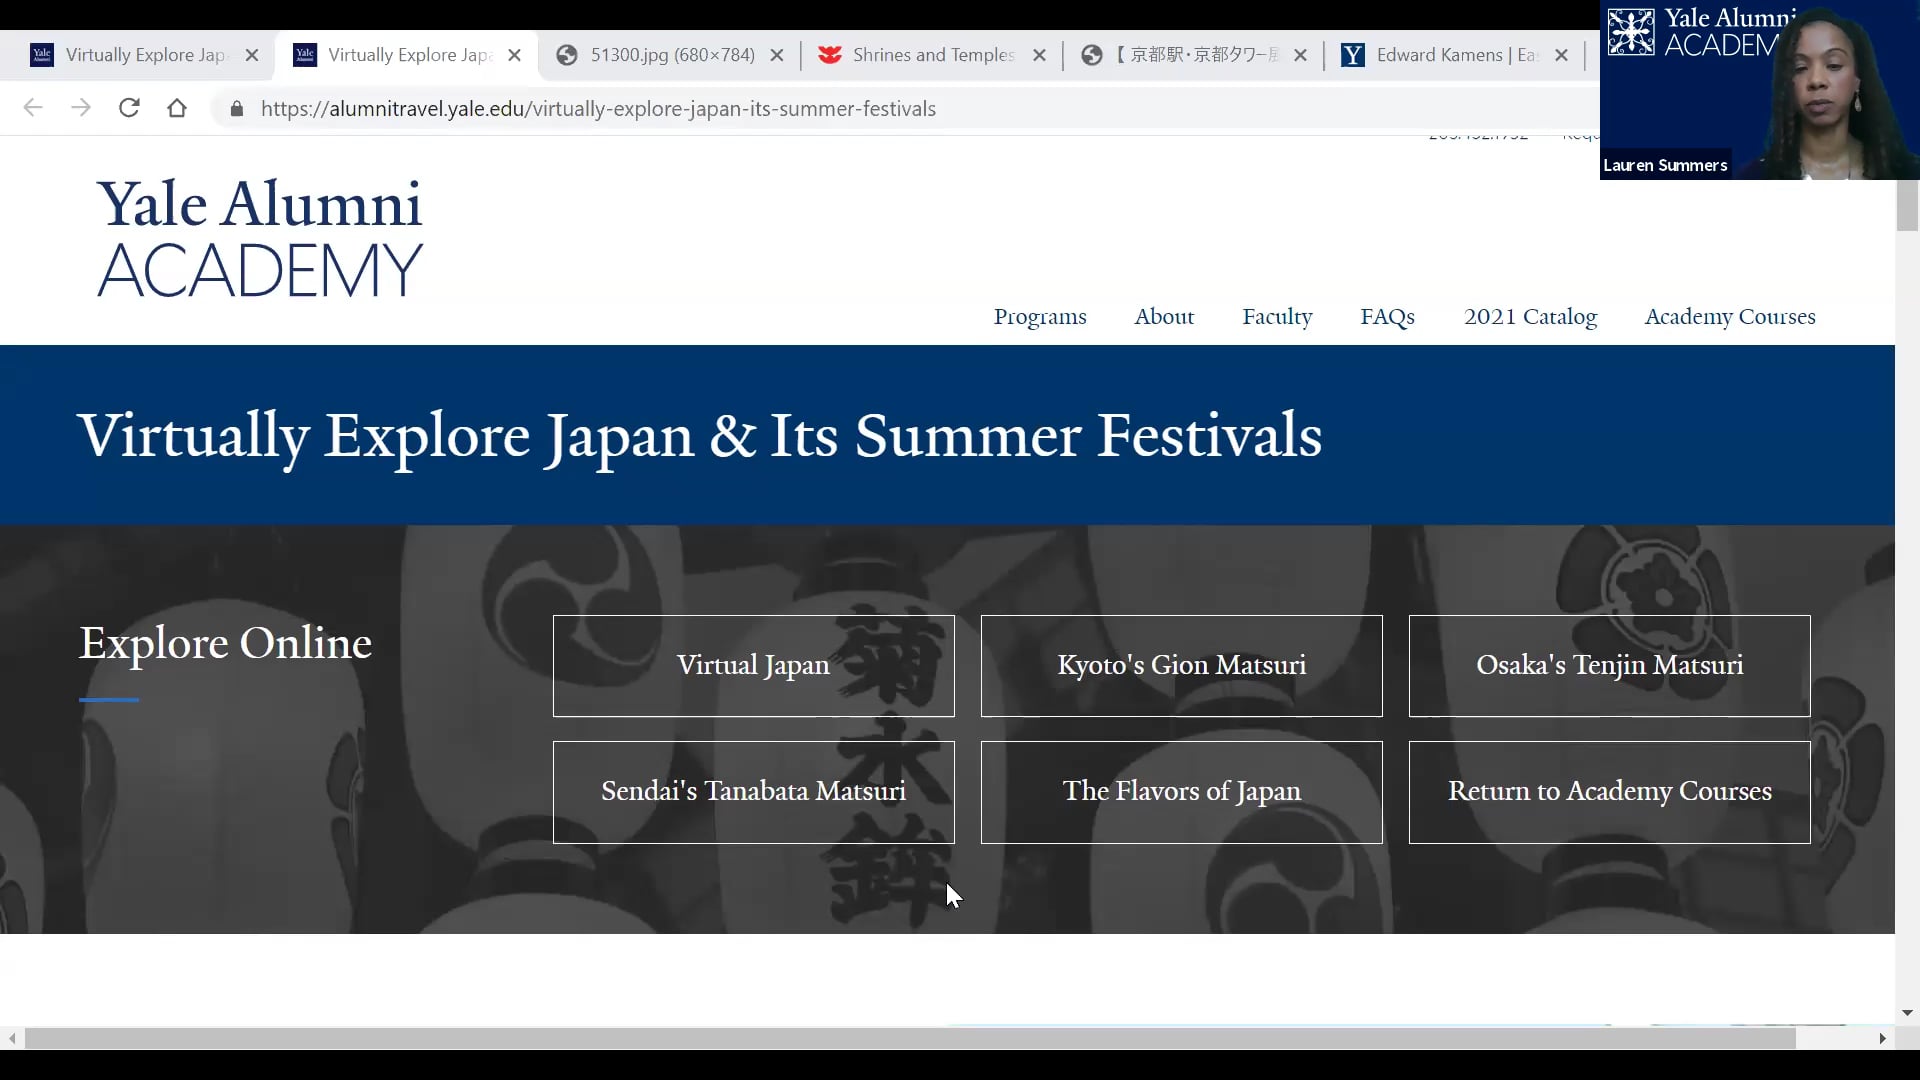Click the browser reload/refresh icon
The height and width of the screenshot is (1080, 1920).
click(x=129, y=108)
